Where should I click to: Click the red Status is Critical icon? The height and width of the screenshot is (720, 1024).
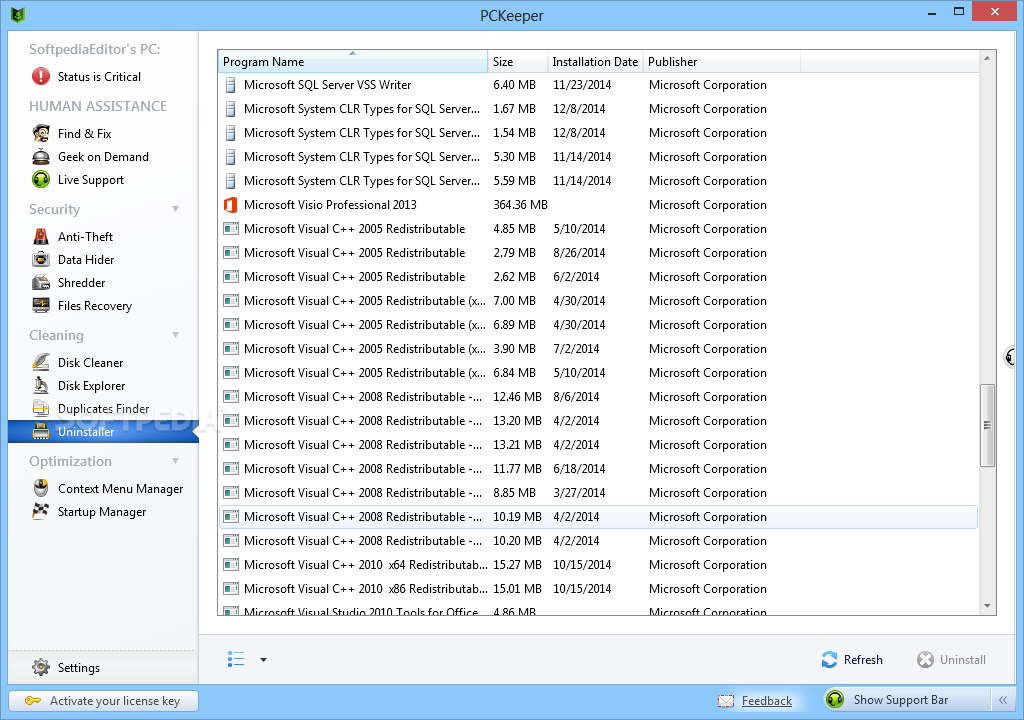pyautogui.click(x=40, y=76)
